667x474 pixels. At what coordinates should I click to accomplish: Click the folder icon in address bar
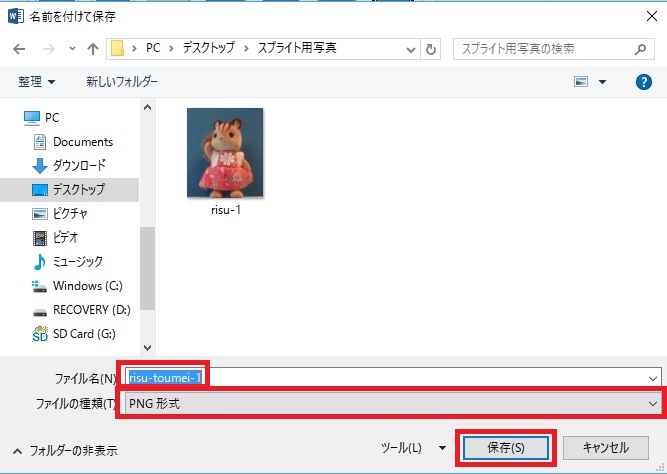point(117,49)
